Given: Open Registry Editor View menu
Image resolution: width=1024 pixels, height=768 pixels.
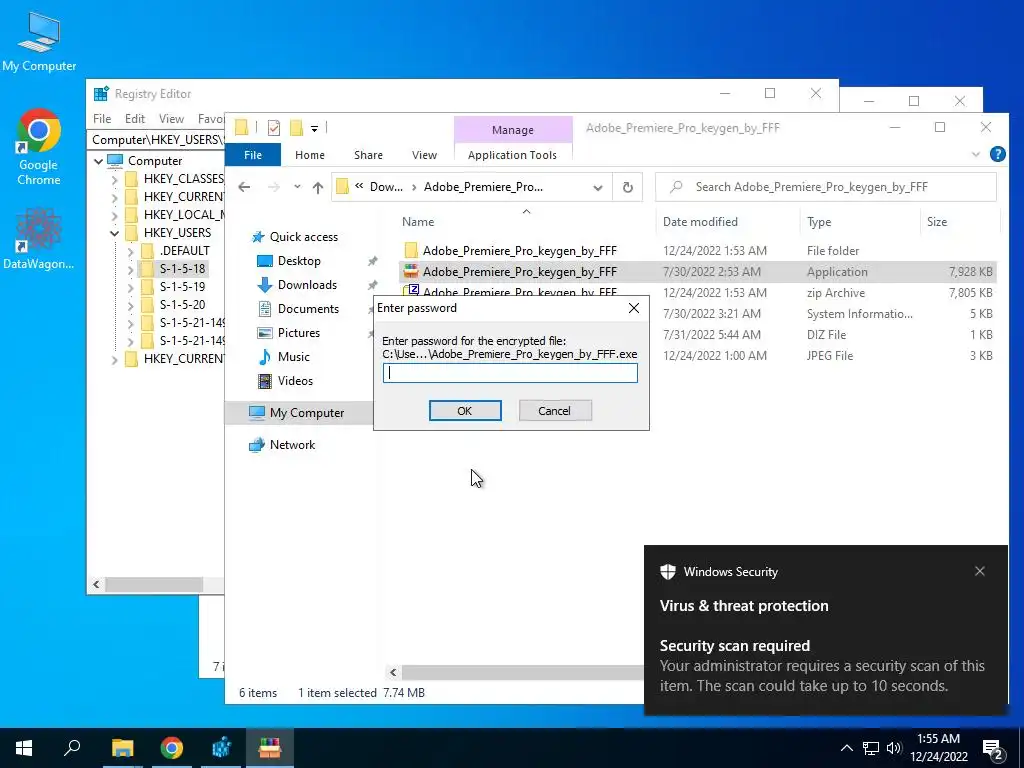Looking at the screenshot, I should pos(171,119).
